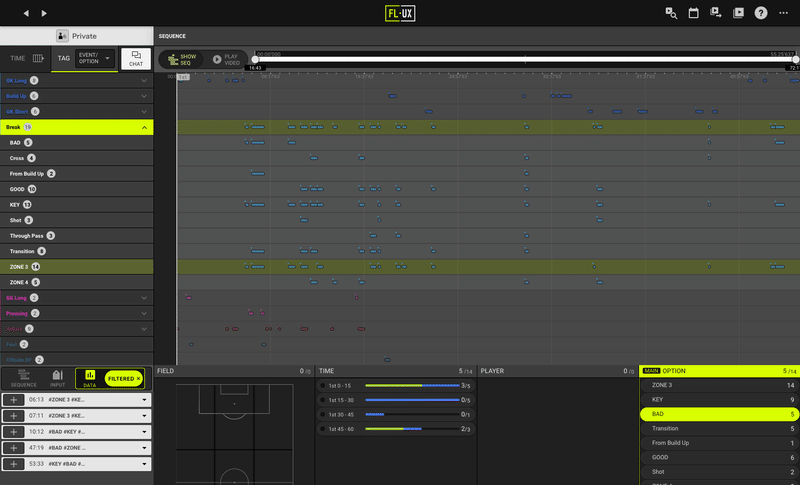Click the Private user icon
Image resolution: width=800 pixels, height=485 pixels.
coord(62,36)
